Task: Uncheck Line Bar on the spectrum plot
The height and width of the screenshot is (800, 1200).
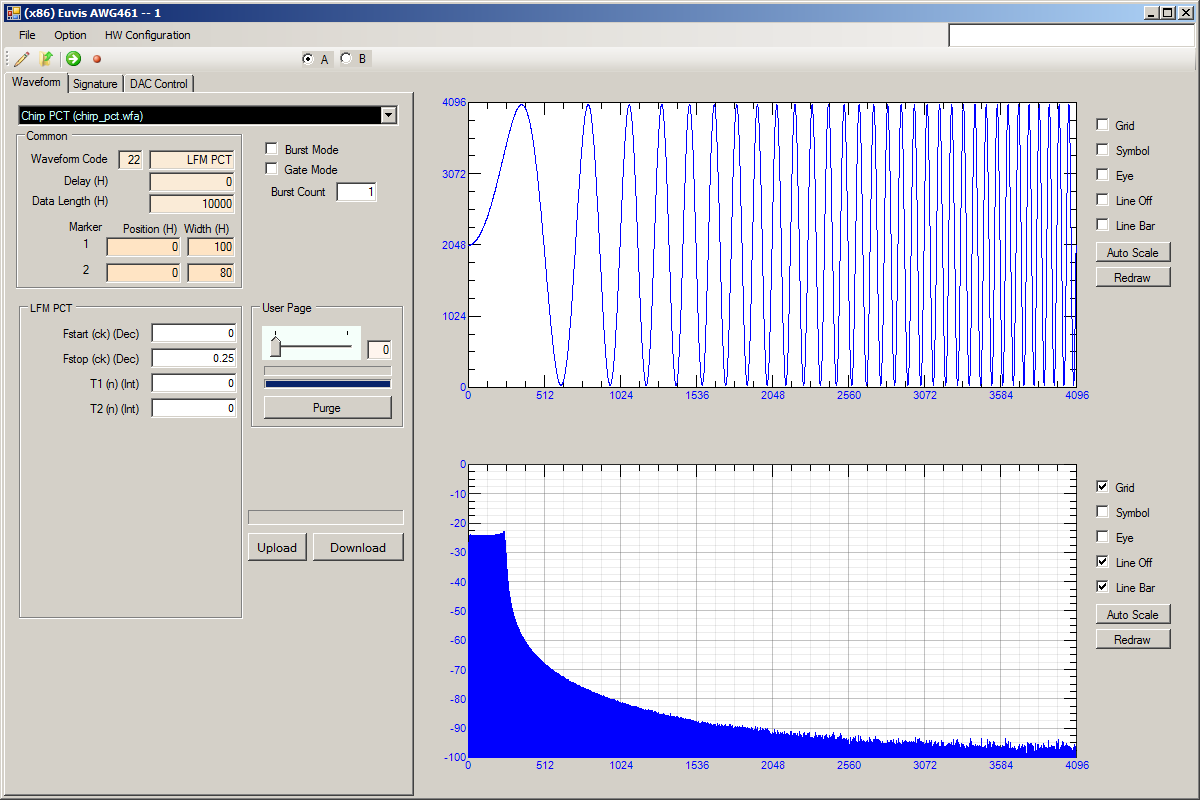Action: [x=1103, y=587]
